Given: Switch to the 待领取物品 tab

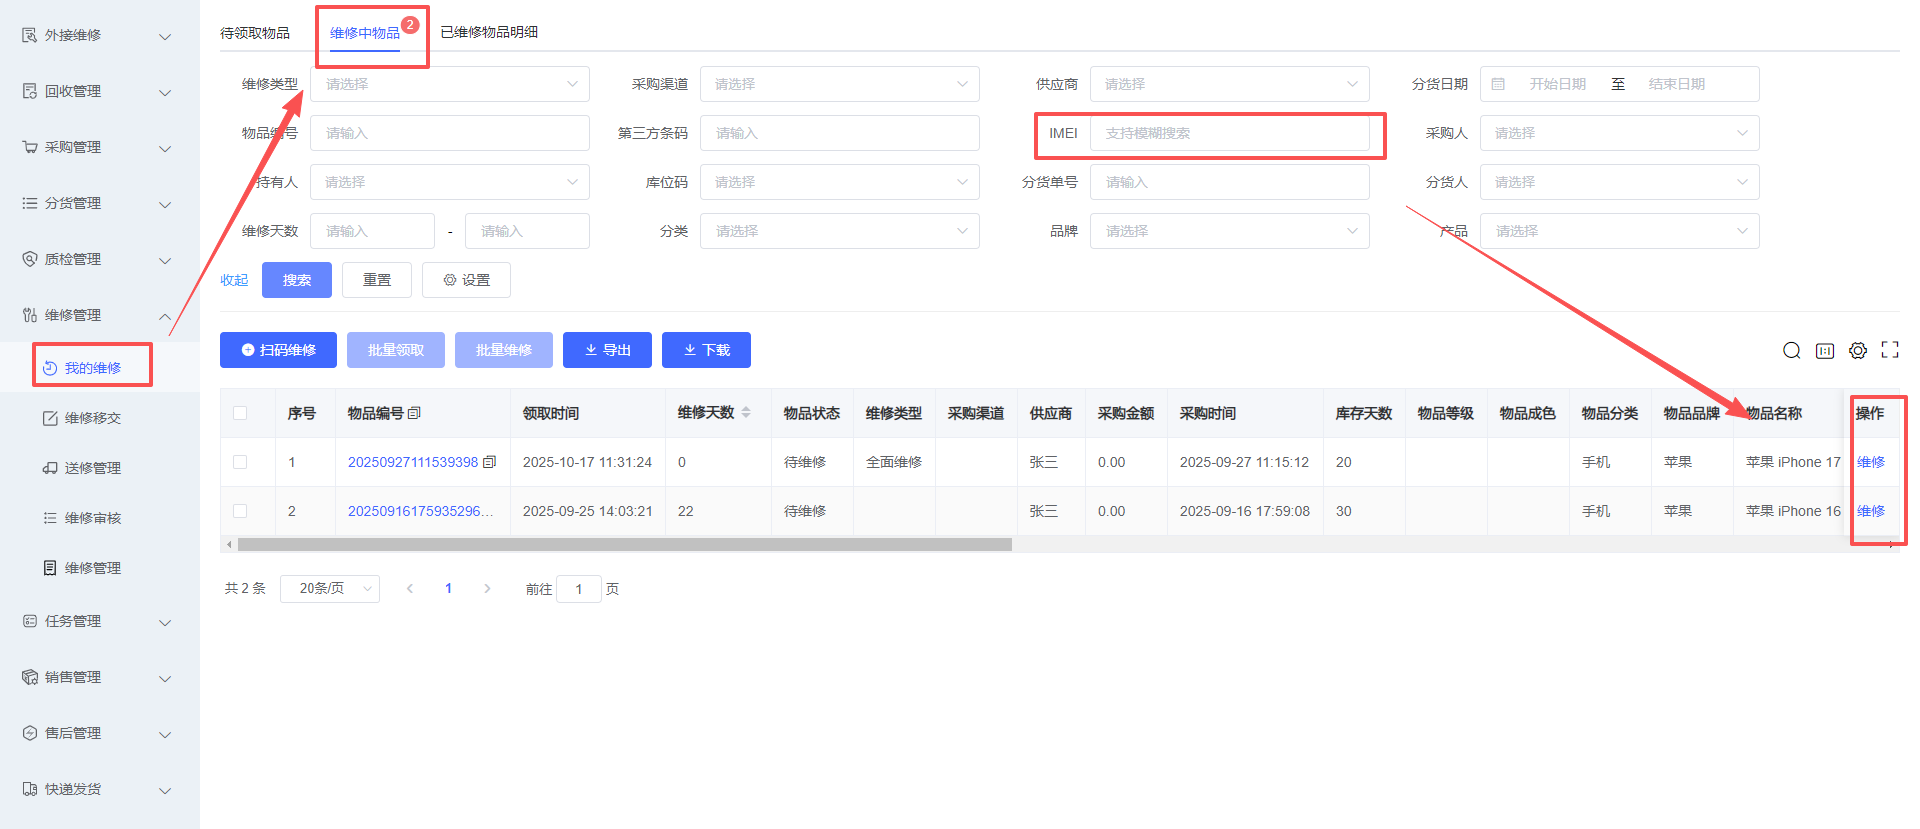Looking at the screenshot, I should coord(255,33).
